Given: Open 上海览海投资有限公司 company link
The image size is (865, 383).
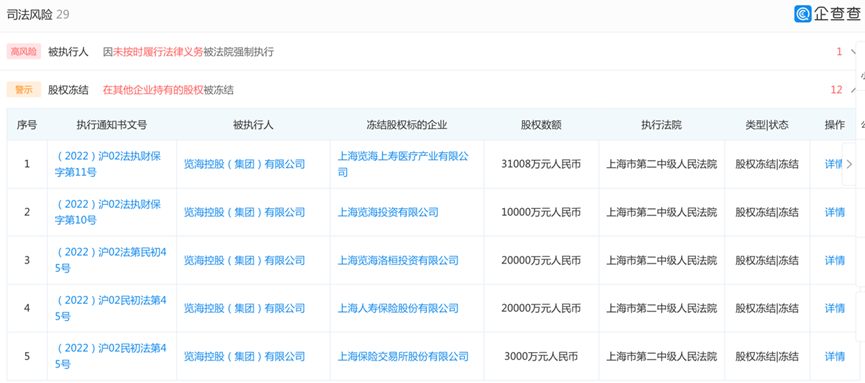Looking at the screenshot, I should point(388,212).
